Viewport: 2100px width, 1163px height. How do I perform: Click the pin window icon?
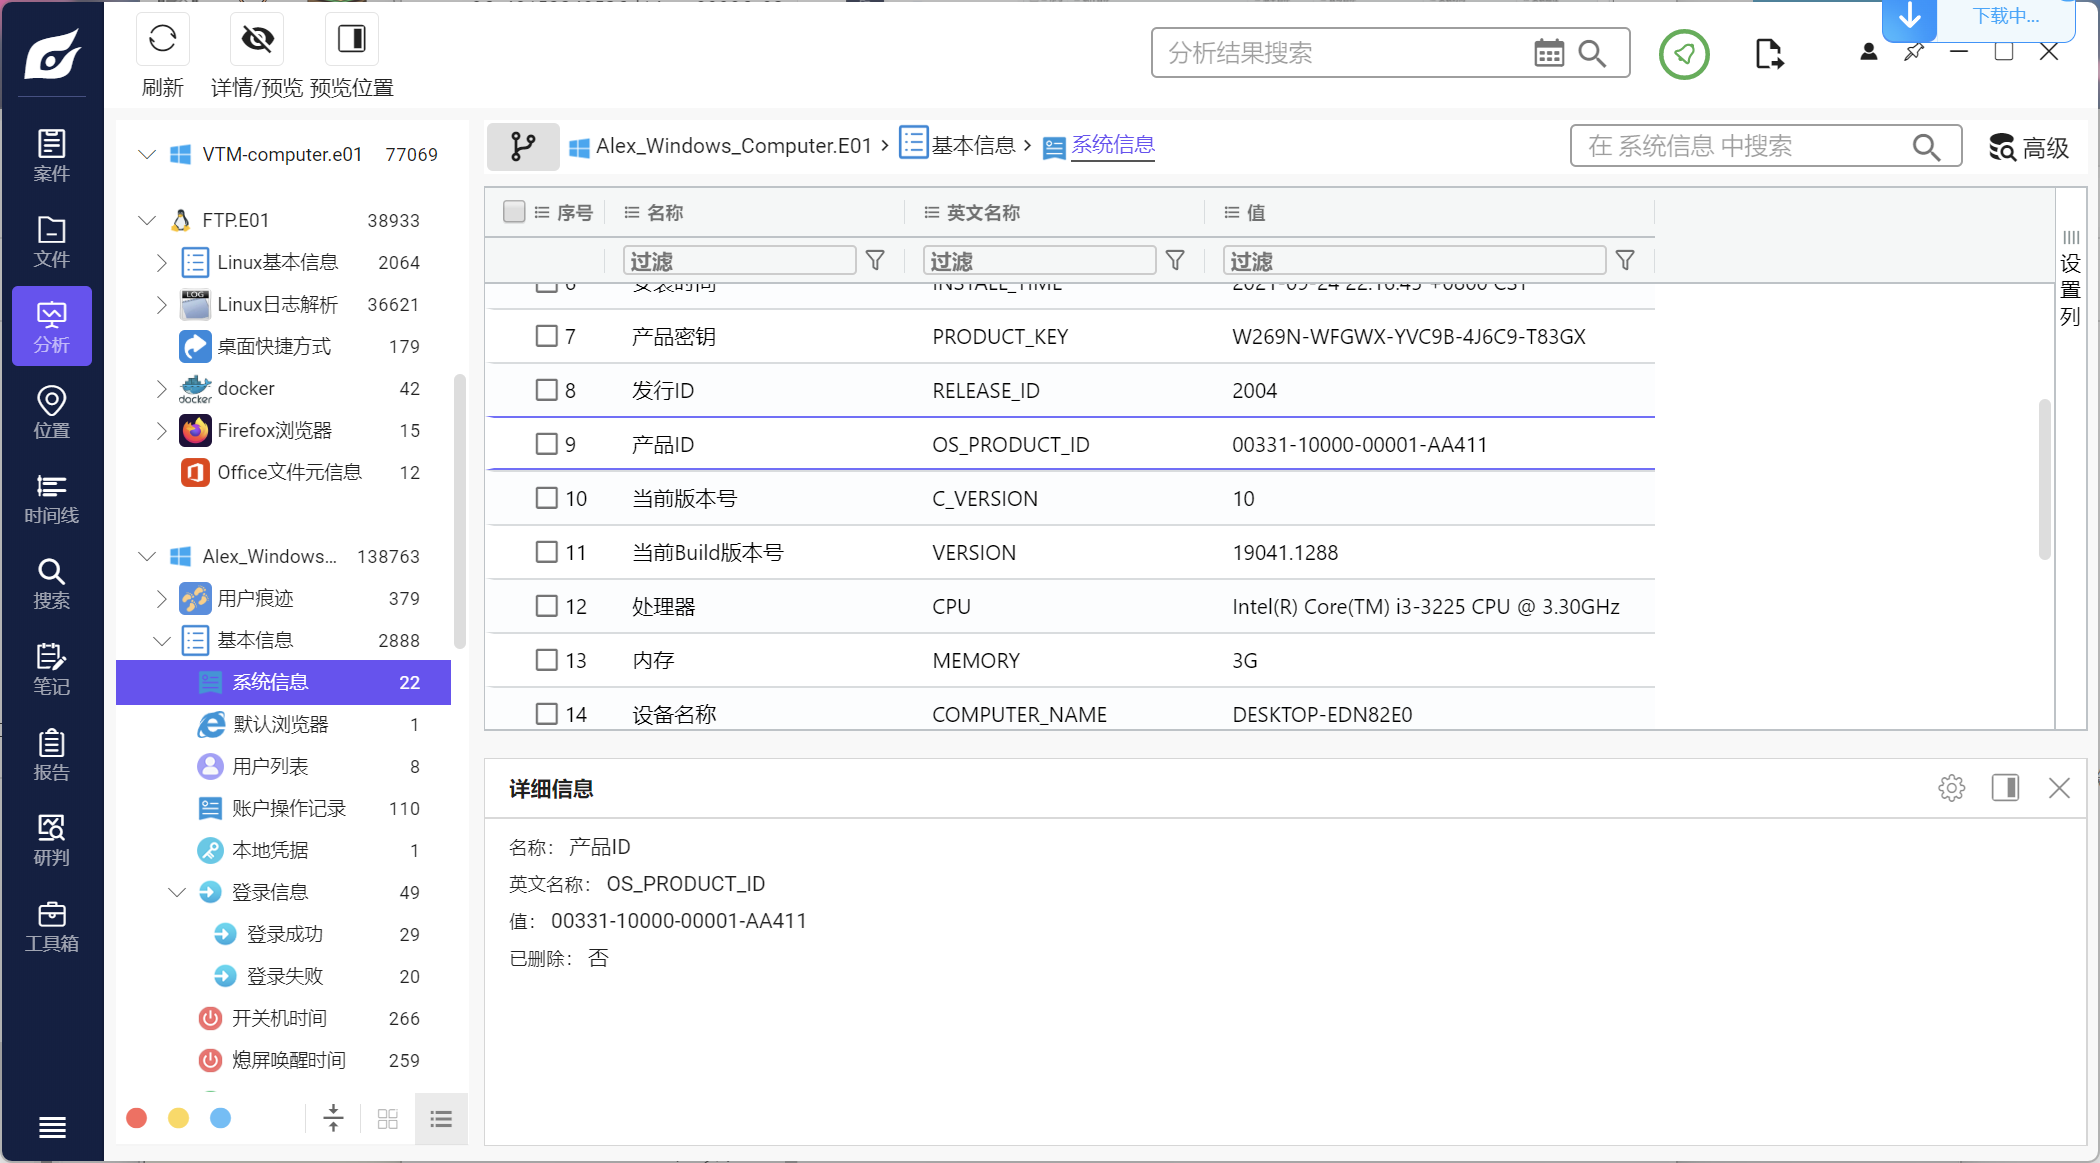point(1913,52)
